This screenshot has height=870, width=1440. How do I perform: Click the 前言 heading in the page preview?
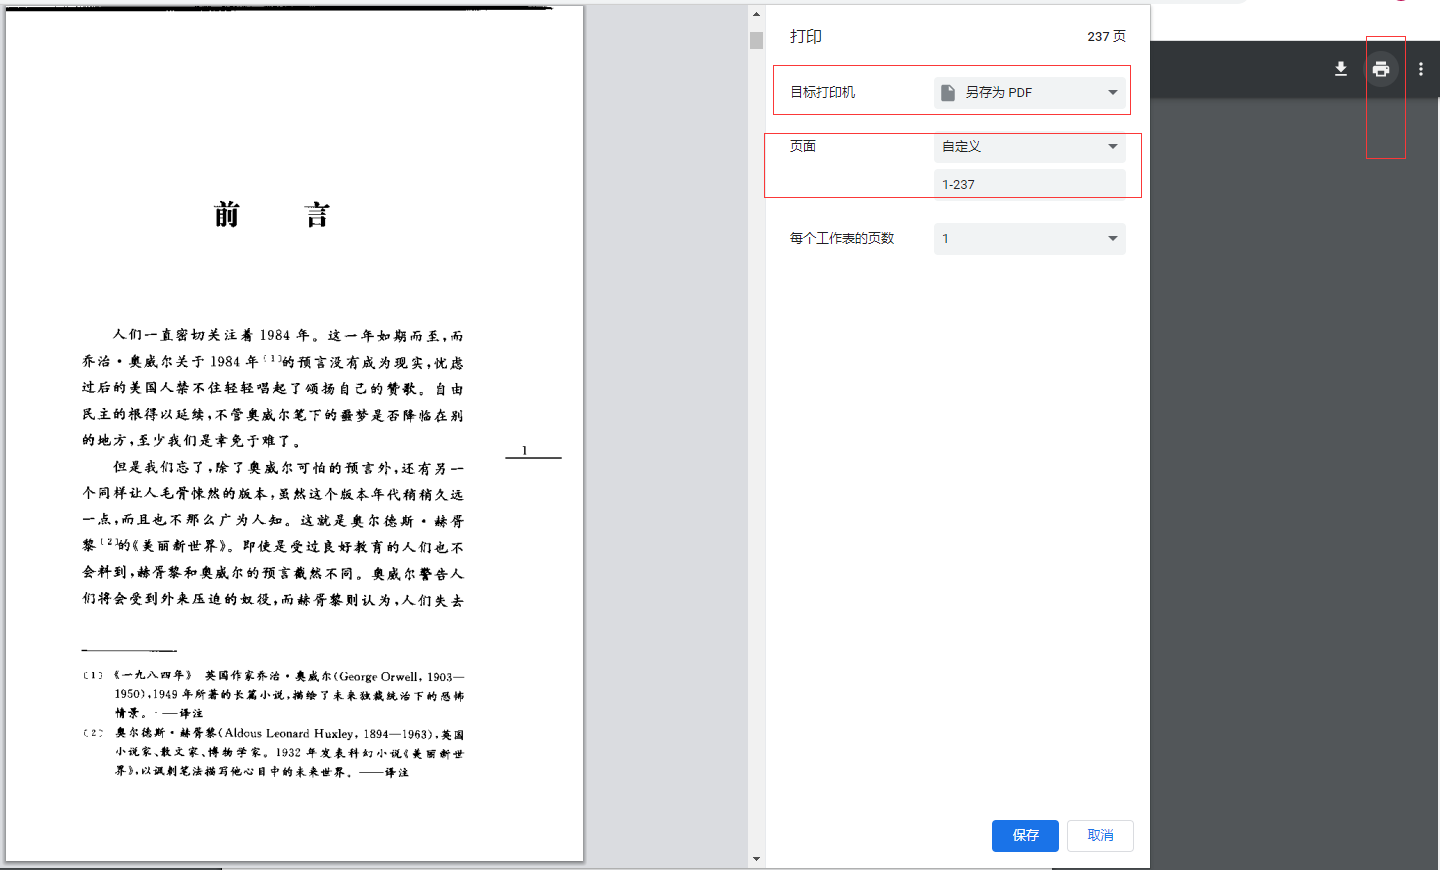coord(272,215)
